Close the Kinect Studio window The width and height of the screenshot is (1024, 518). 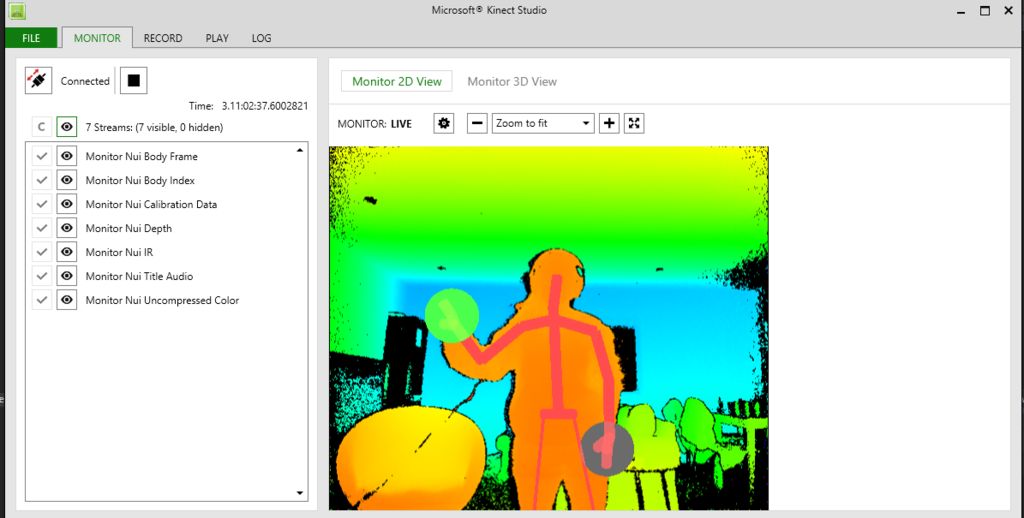click(1008, 10)
